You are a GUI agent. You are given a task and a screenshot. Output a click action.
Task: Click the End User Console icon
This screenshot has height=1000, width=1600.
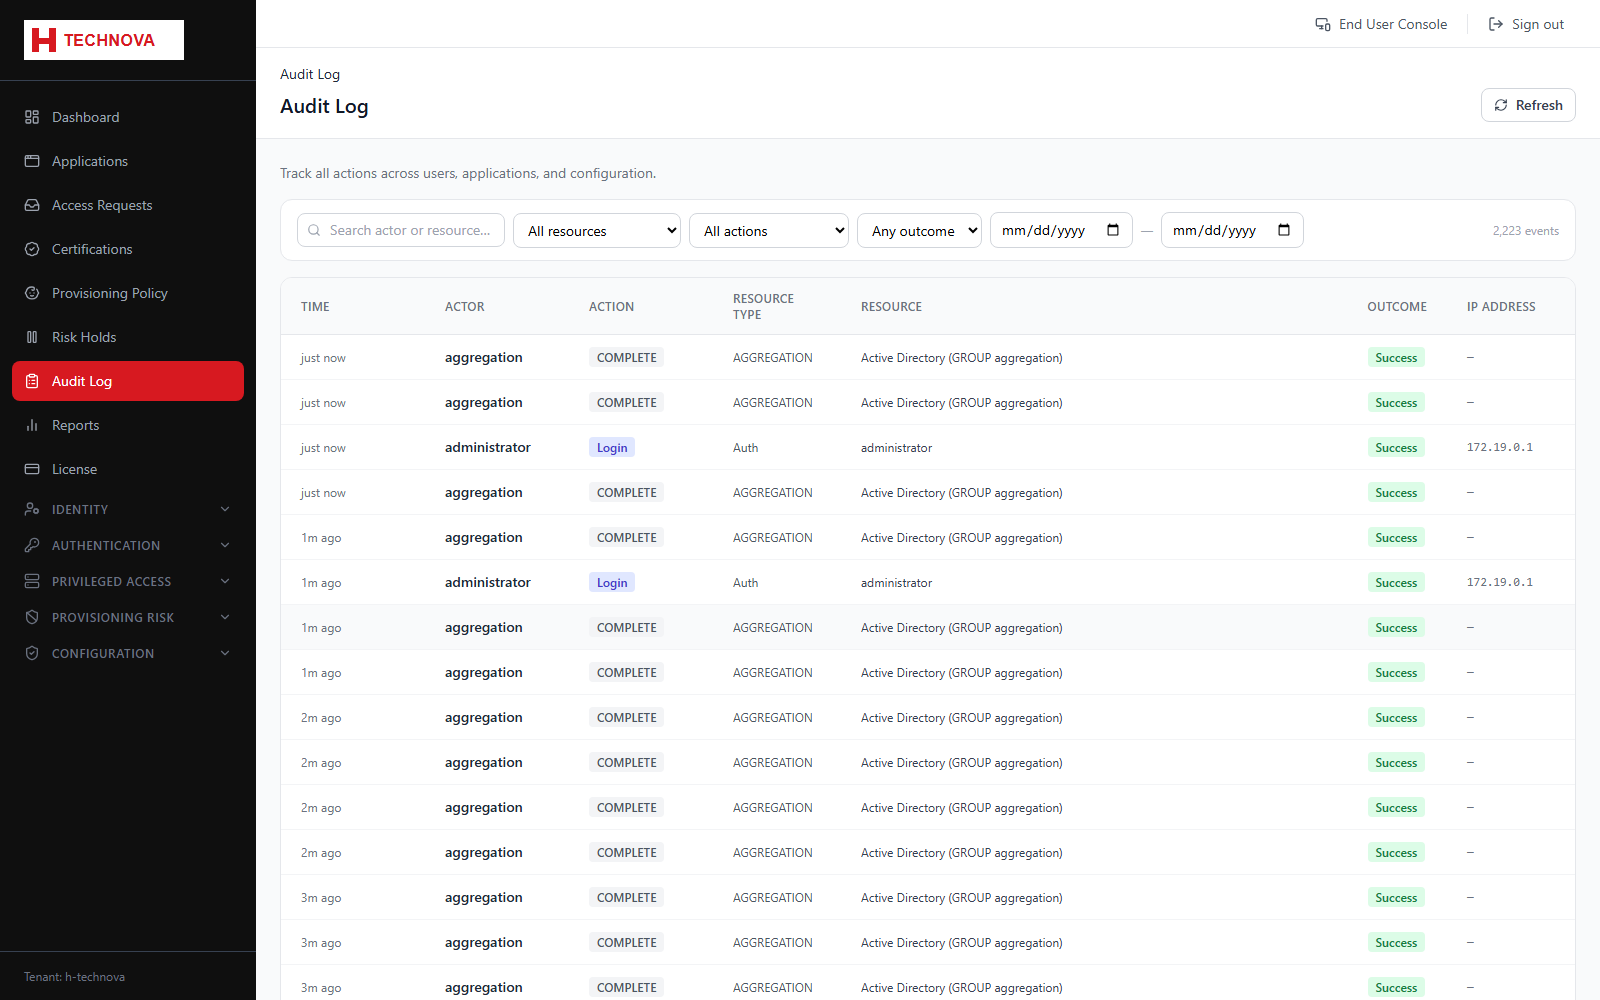click(1323, 24)
